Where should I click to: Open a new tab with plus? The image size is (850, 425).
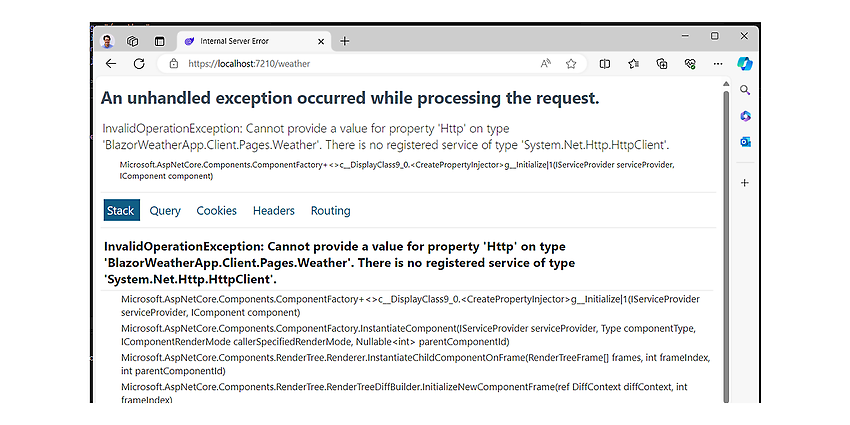(344, 41)
